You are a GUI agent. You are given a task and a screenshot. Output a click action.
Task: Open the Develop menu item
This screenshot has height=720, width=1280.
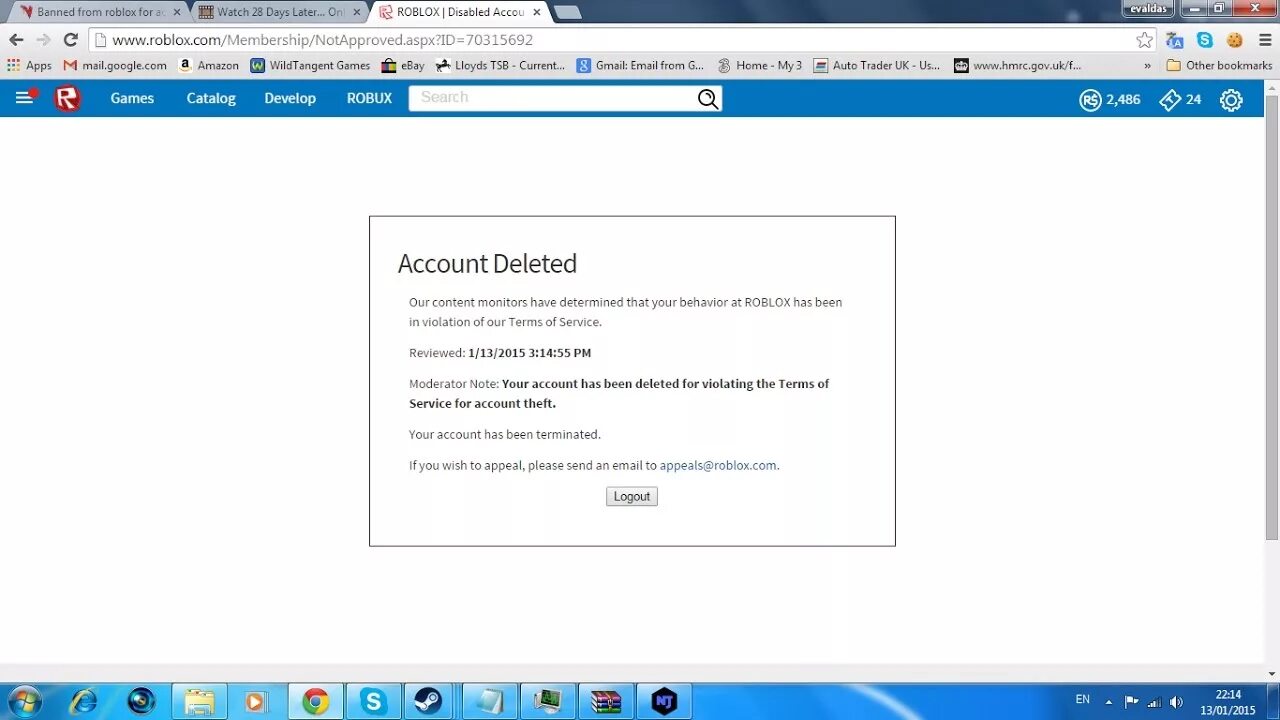point(290,98)
